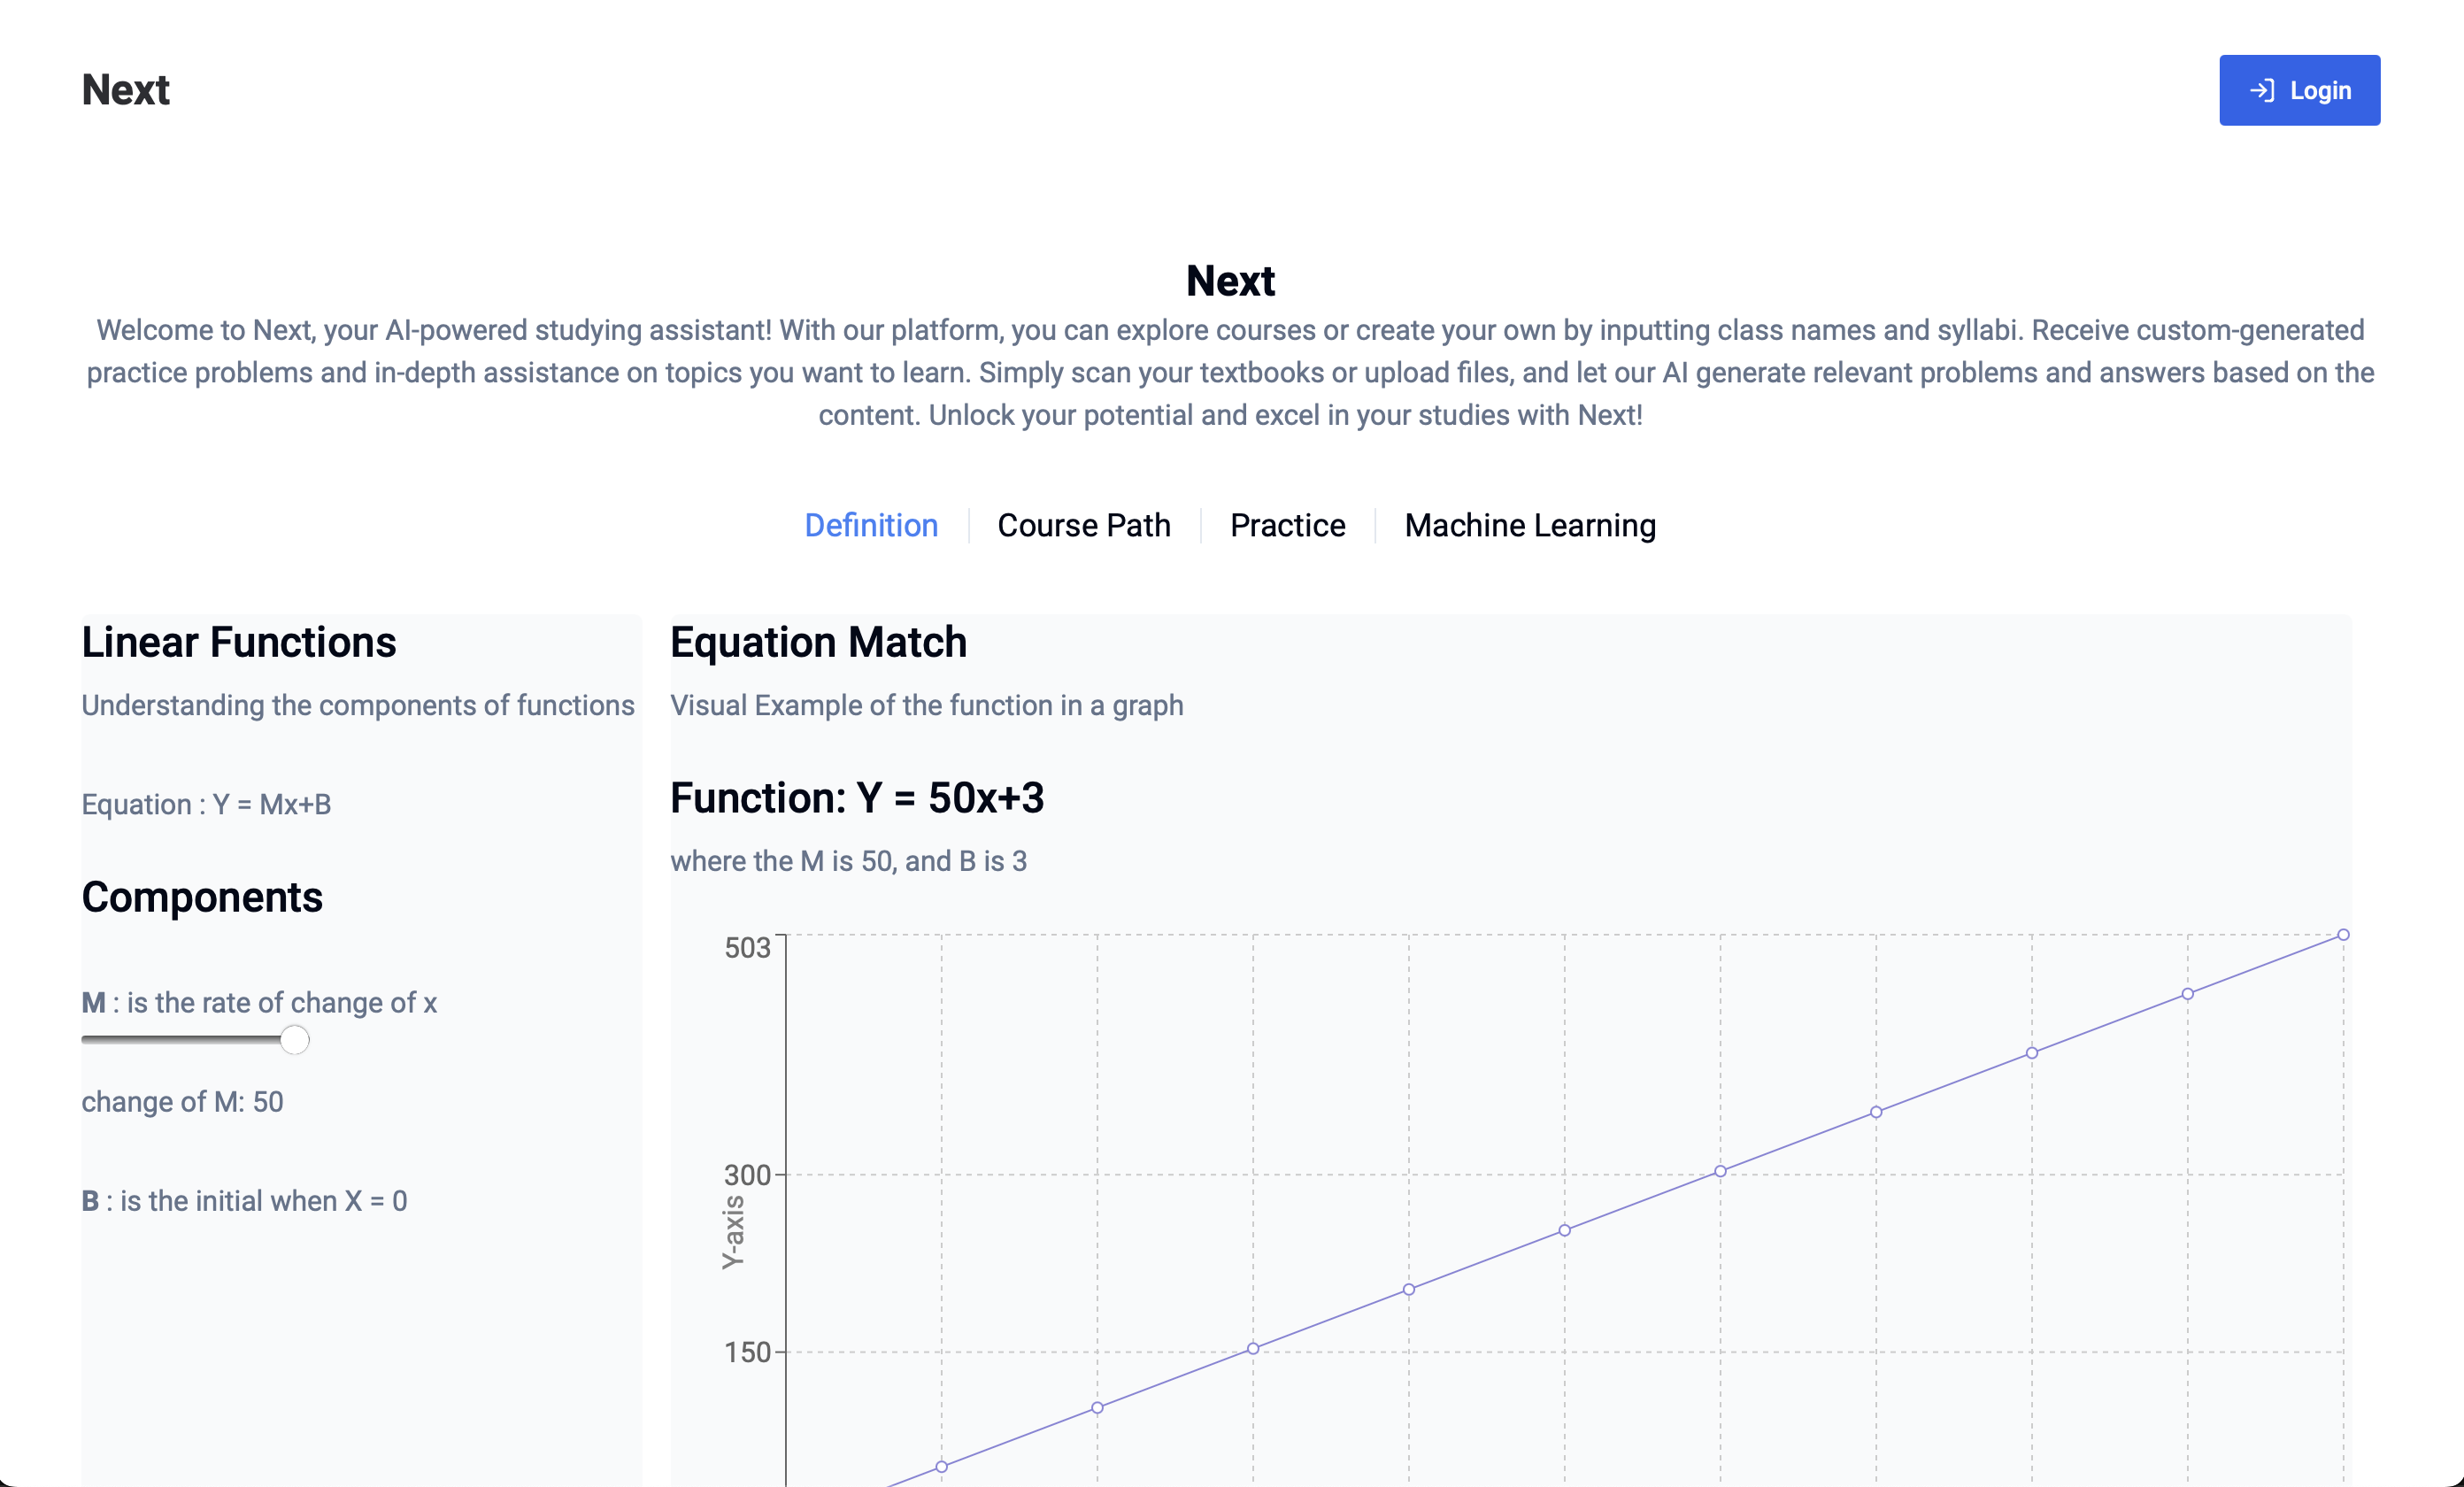This screenshot has height=1487, width=2464.
Task: Switch to the Practice tab
Action: (1287, 525)
